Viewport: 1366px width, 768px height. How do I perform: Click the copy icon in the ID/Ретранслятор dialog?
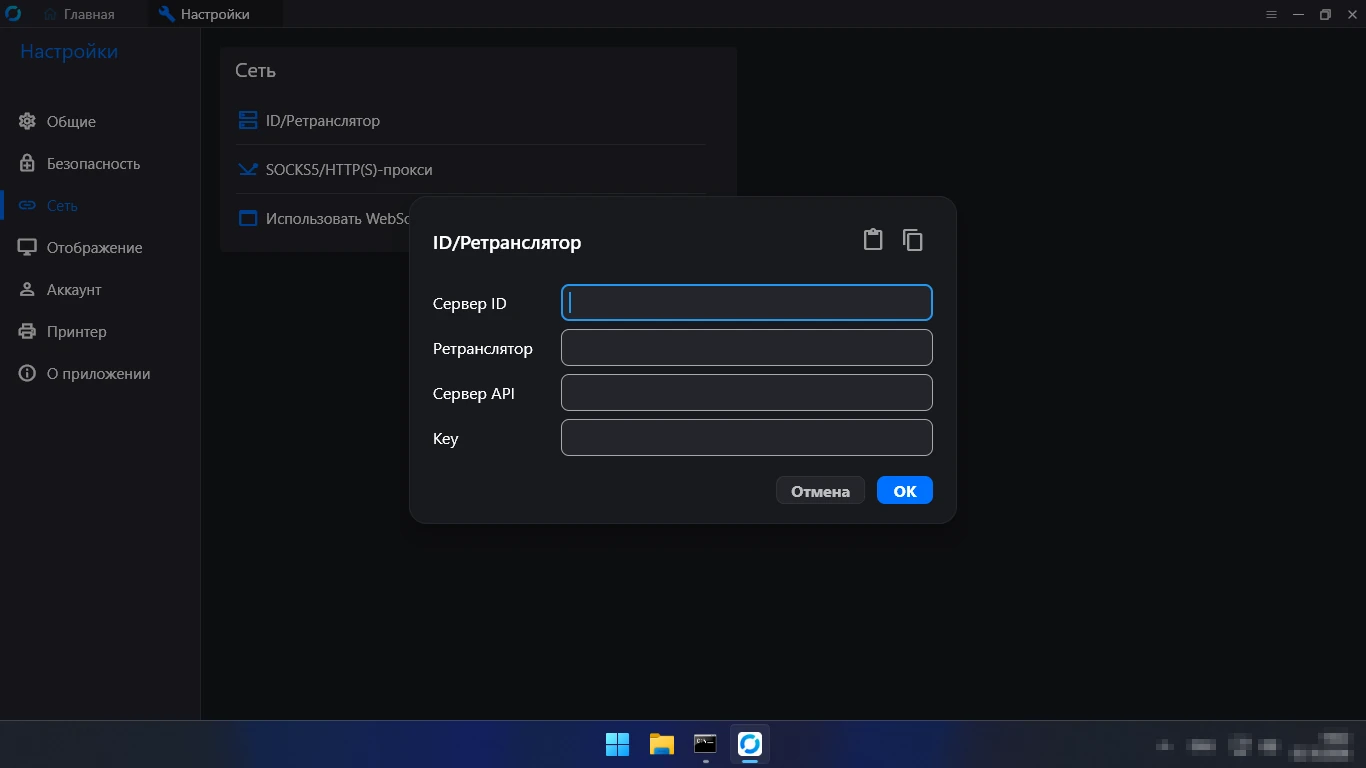pos(912,239)
